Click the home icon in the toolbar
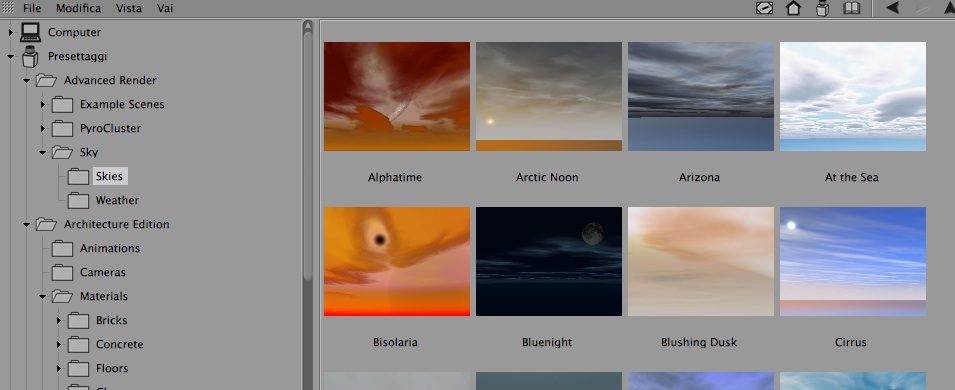Image resolution: width=955 pixels, height=390 pixels. (x=793, y=8)
